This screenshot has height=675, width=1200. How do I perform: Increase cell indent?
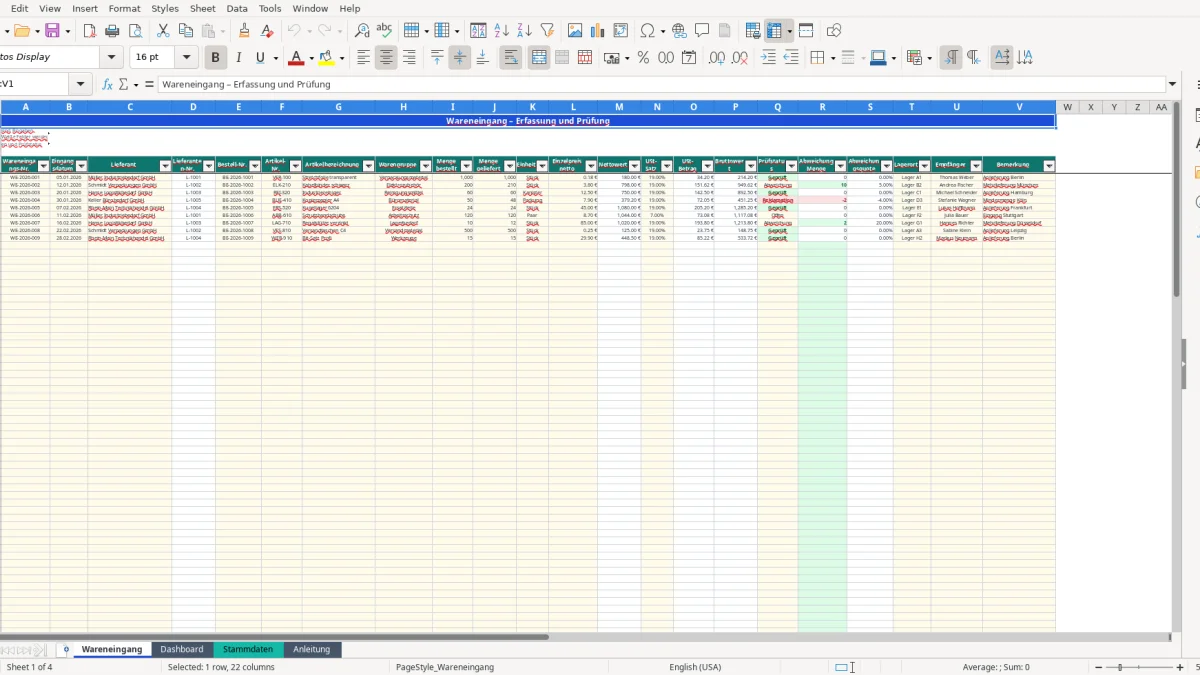coord(768,58)
